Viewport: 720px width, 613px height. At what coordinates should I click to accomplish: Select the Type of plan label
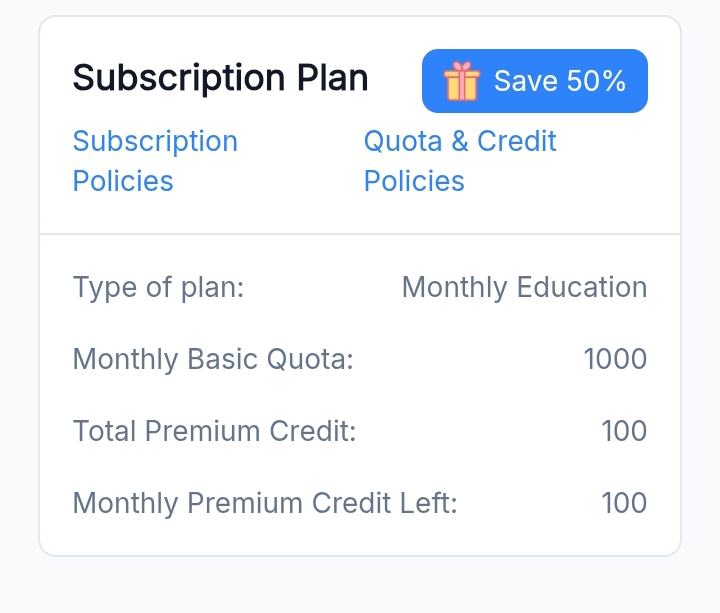(158, 288)
